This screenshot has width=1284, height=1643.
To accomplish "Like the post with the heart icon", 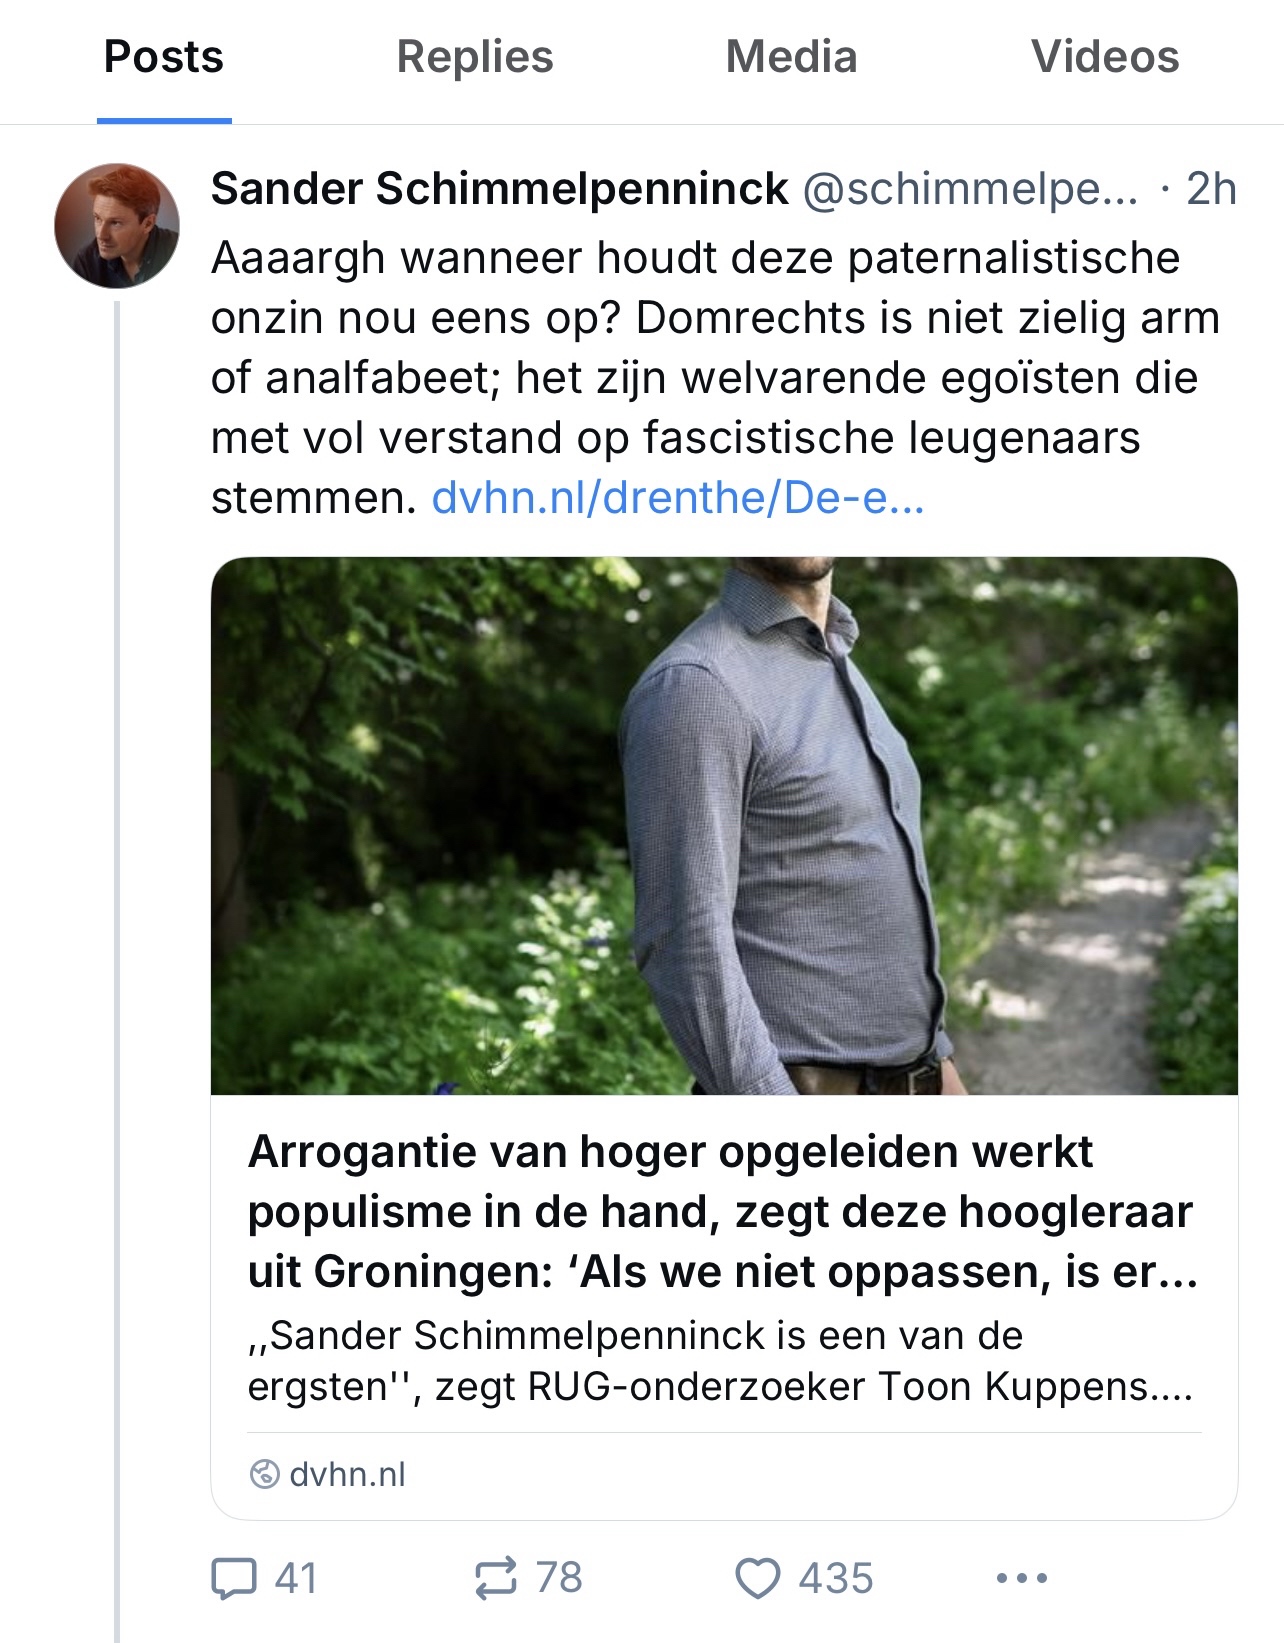I will 757,1578.
